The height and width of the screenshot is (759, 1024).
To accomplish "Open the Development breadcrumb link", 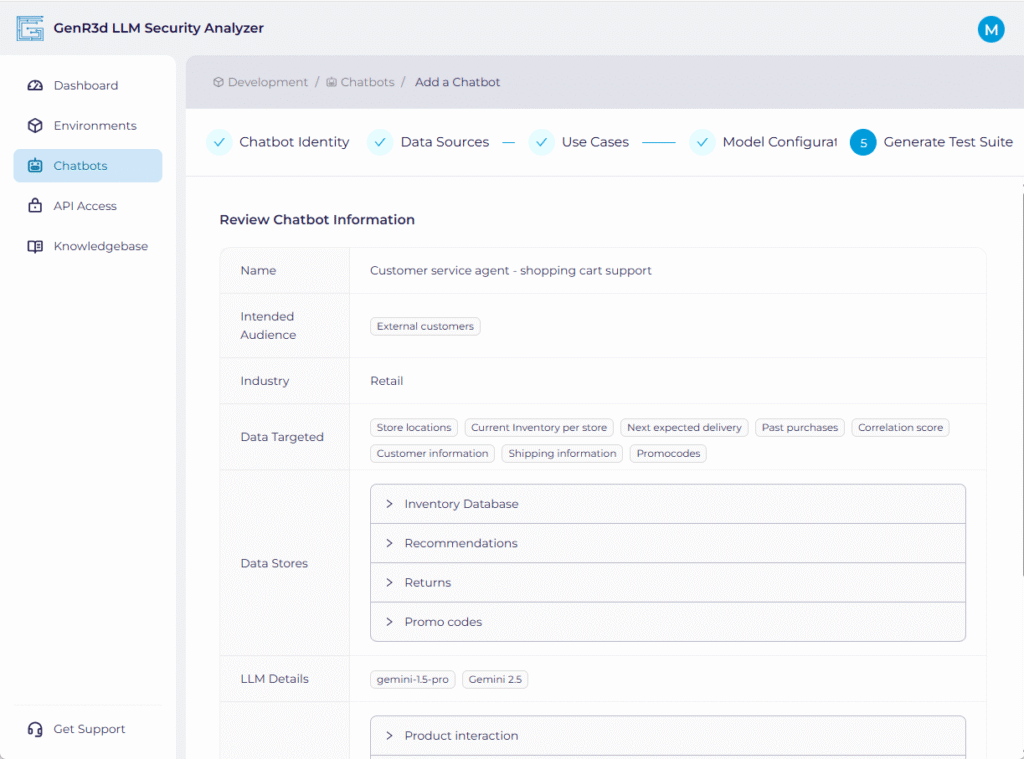I will (x=267, y=82).
